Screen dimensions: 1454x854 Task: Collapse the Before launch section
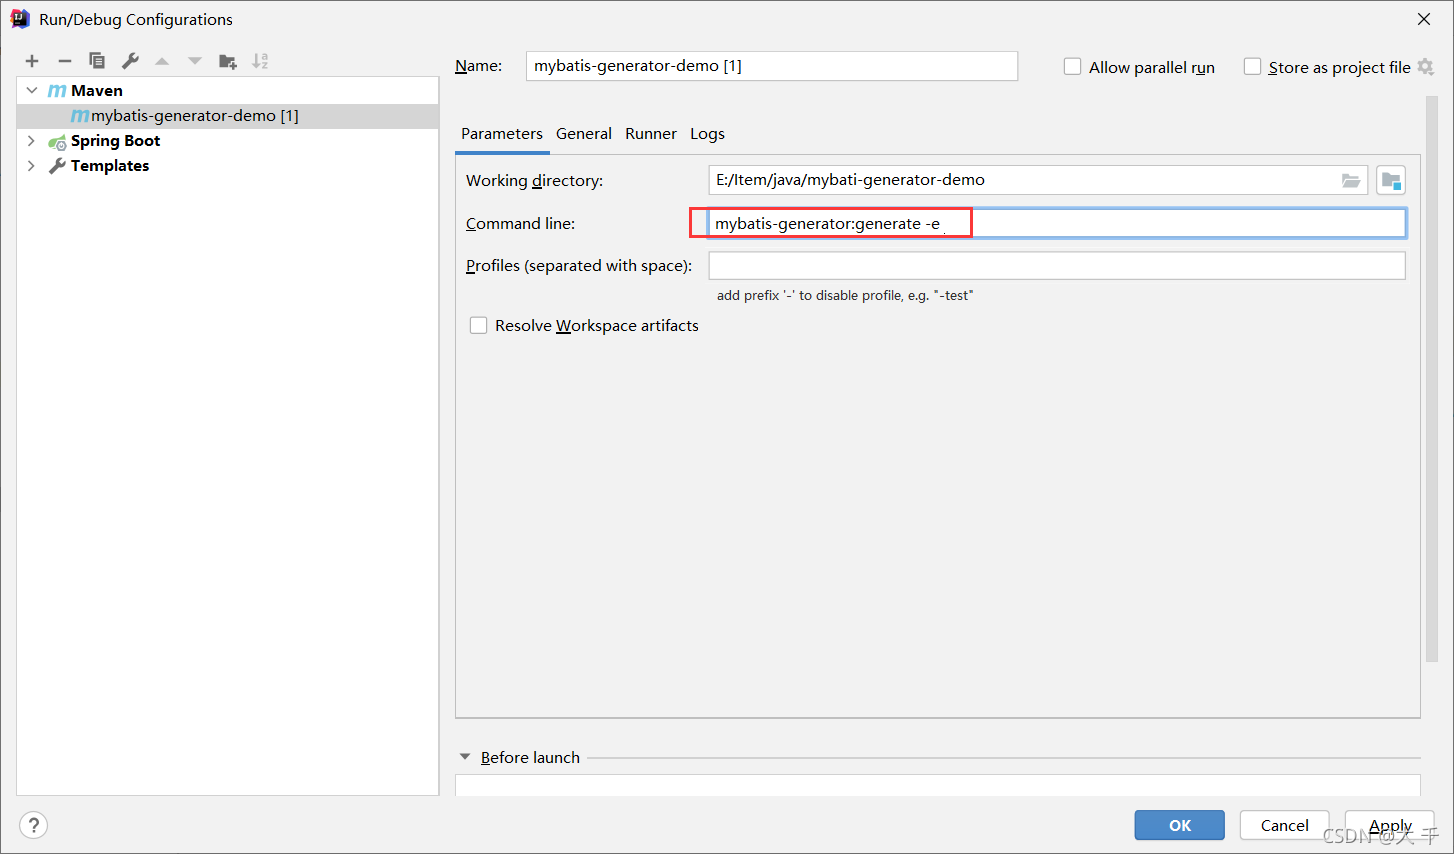(465, 757)
